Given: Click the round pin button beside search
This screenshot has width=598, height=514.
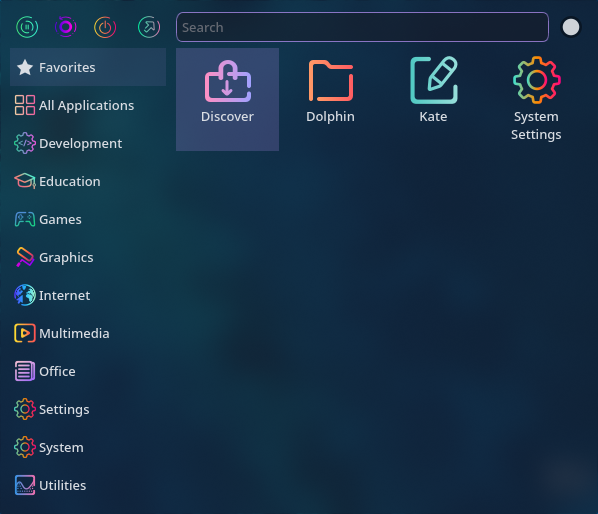Looking at the screenshot, I should tap(571, 27).
